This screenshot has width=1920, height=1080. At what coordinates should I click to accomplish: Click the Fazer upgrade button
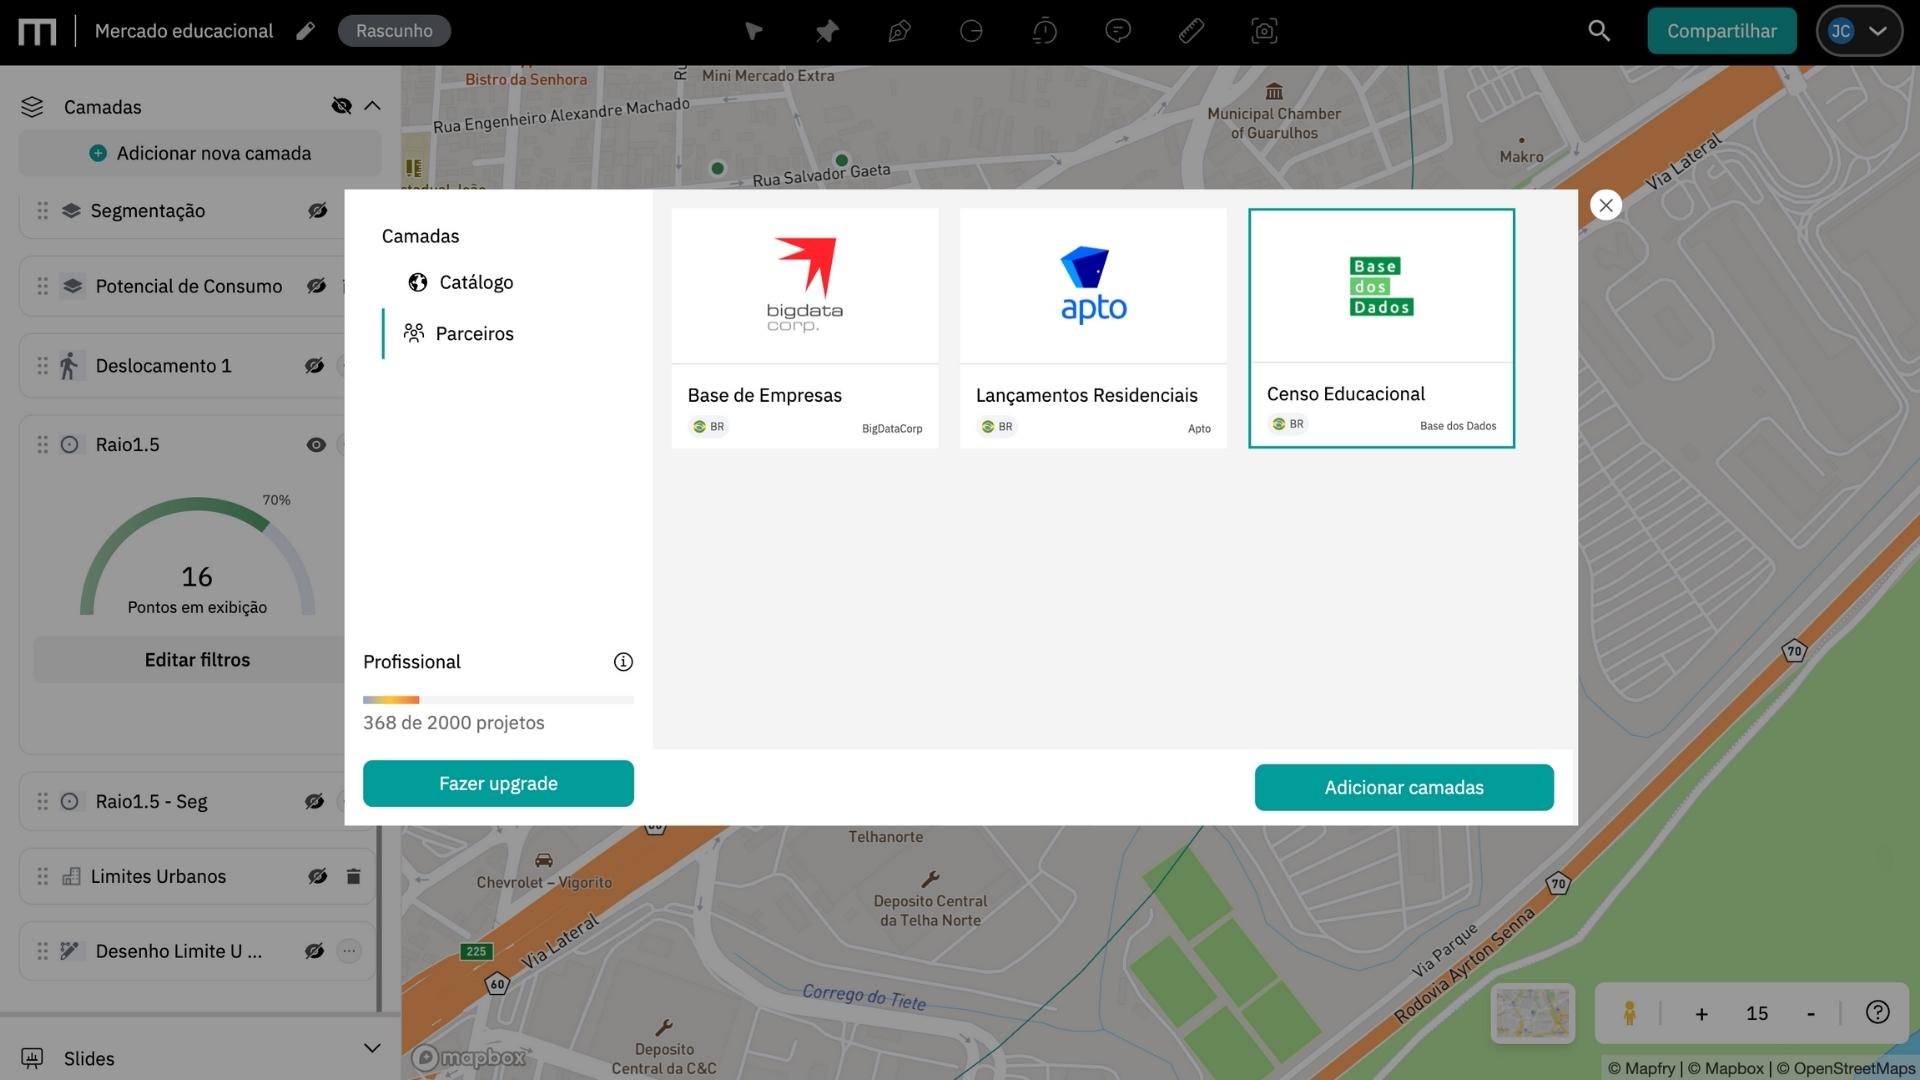[x=498, y=783]
